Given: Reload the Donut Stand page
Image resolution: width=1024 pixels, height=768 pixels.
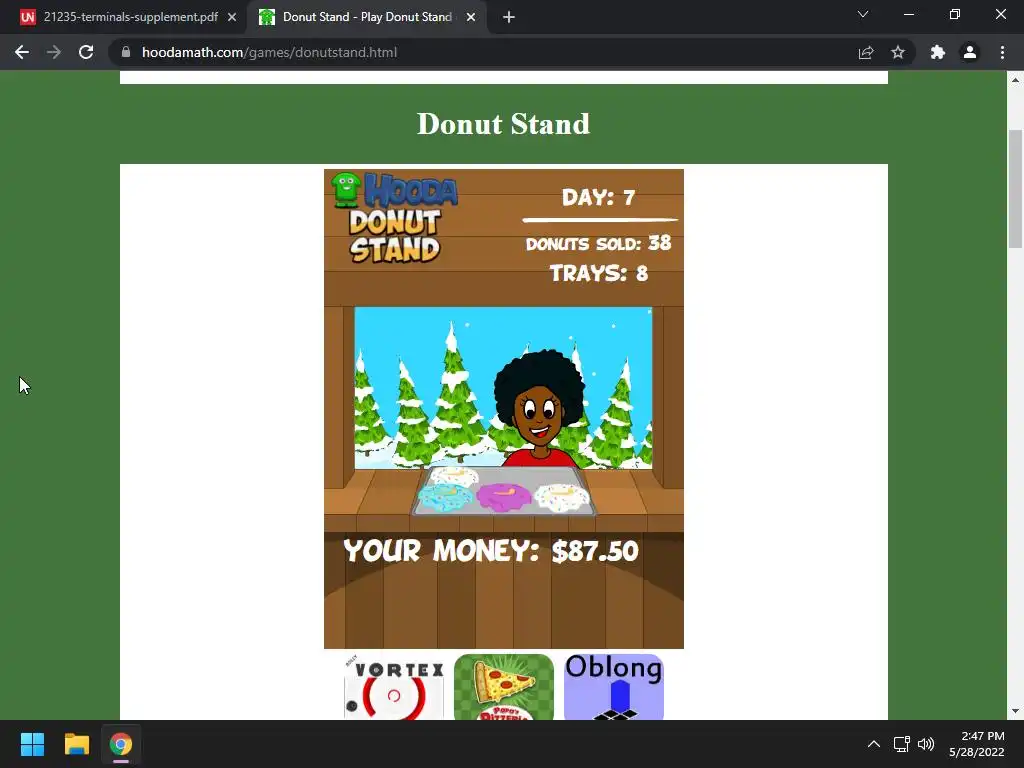Looking at the screenshot, I should (x=86, y=52).
